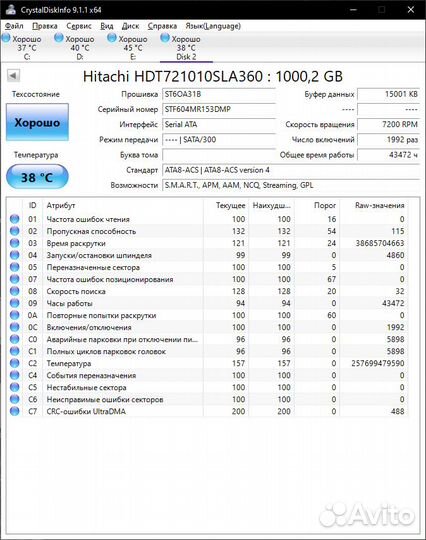
Task: Click the transfer mode field SATA/300
Action: coord(219,139)
